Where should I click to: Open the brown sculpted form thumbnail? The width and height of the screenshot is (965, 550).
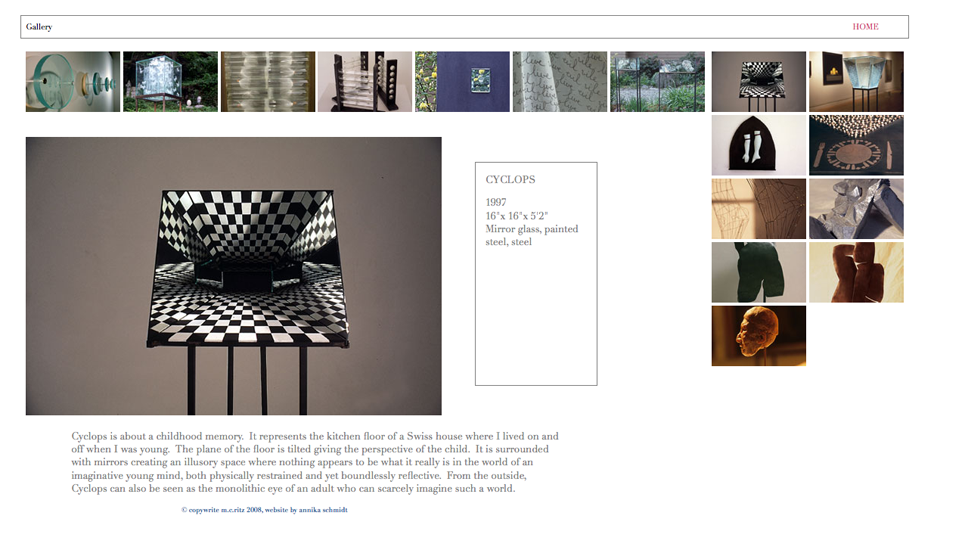[x=856, y=273]
